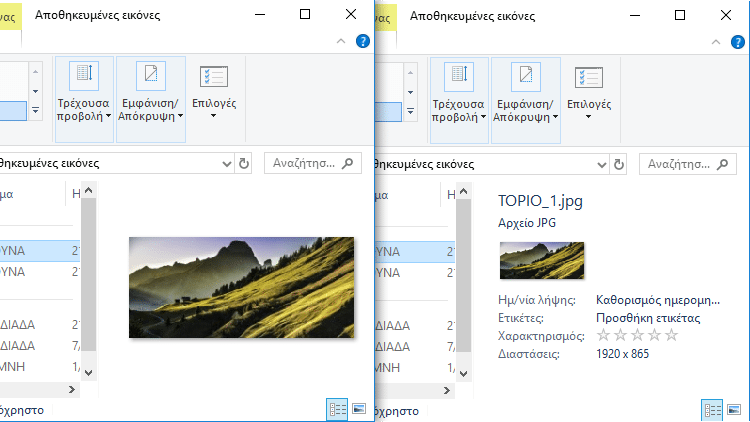Click the help icon in left window

(x=363, y=41)
